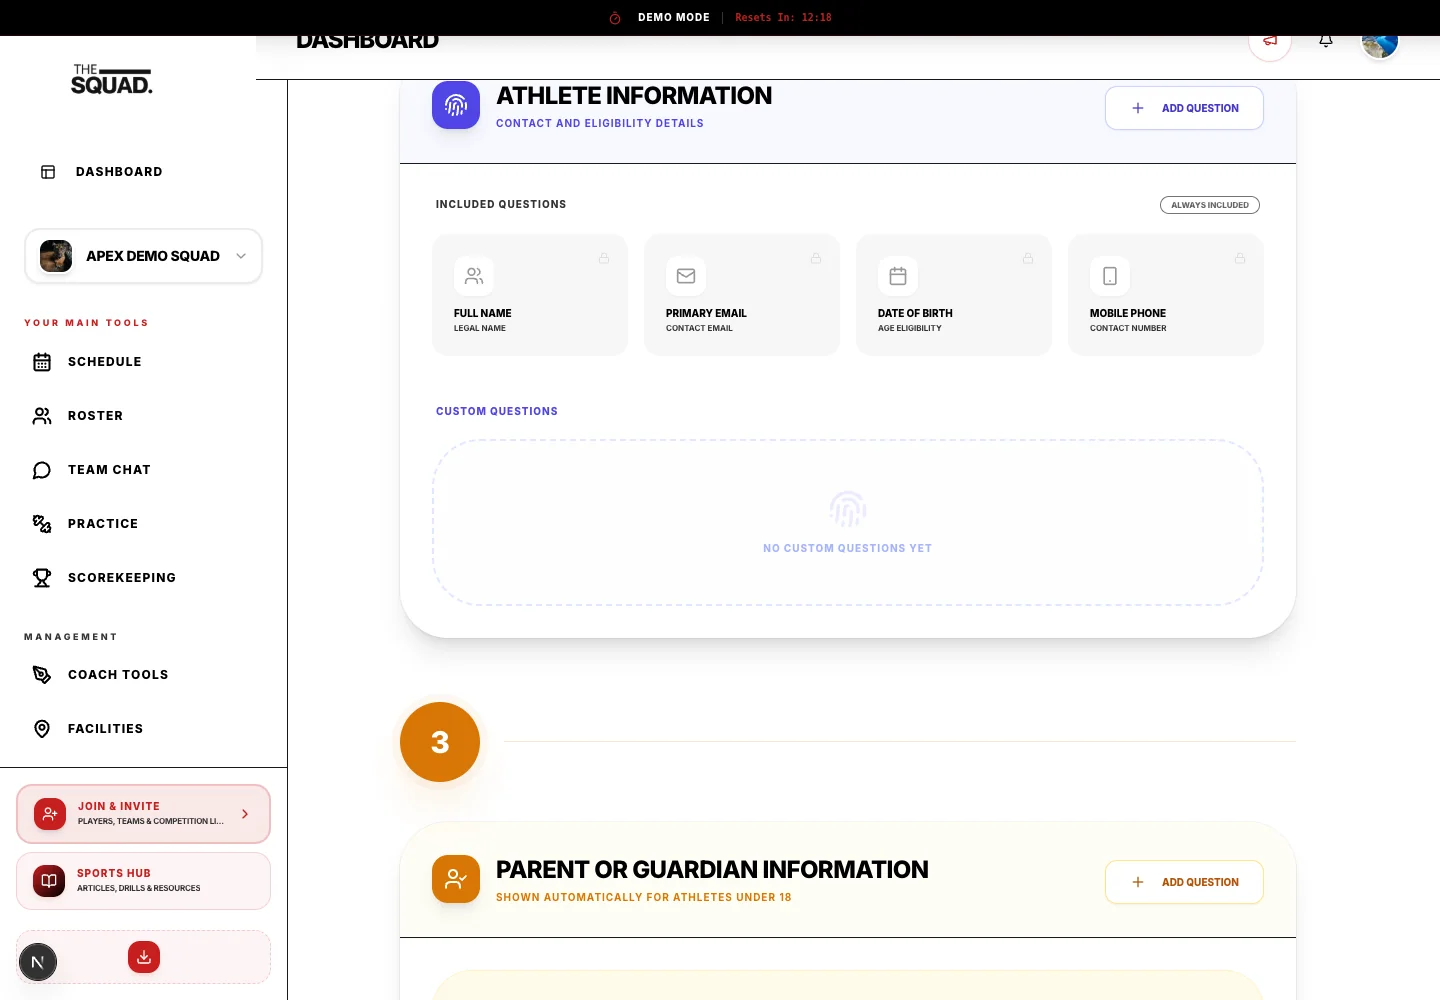The width and height of the screenshot is (1440, 1000).
Task: Open Coach Tools
Action: click(143, 675)
